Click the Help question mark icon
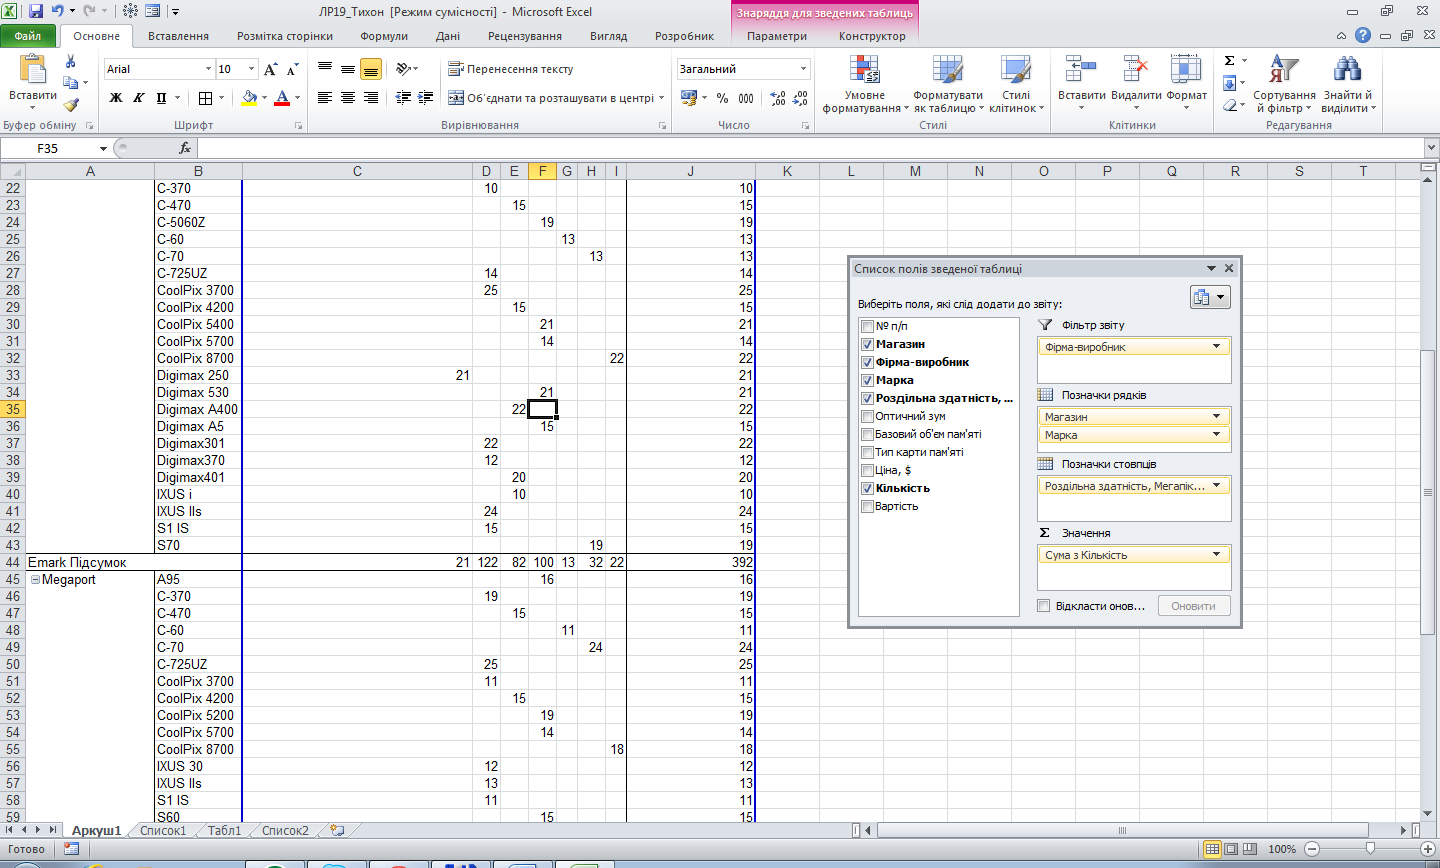The height and width of the screenshot is (868, 1440). [1363, 35]
